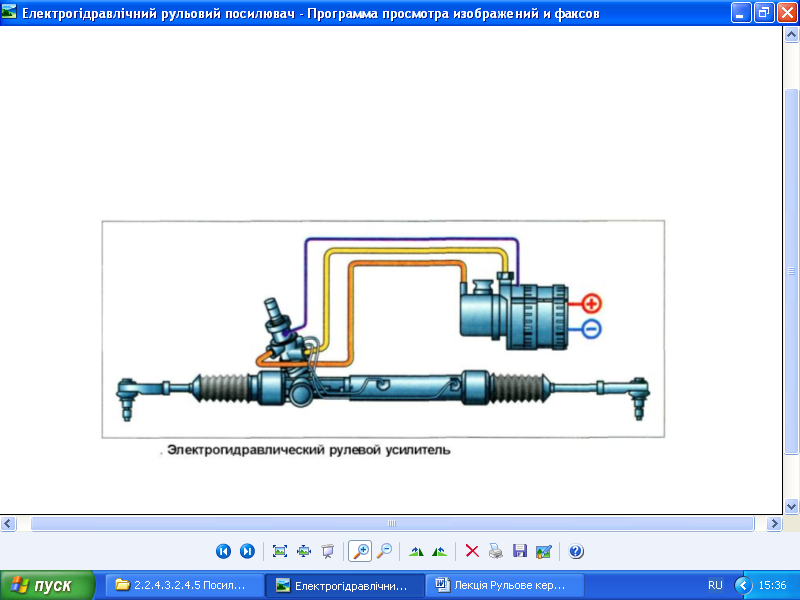800x600 pixels.
Task: Switch to the 2.2.4.3.2.4.5 Посил... folder window
Action: [x=185, y=585]
